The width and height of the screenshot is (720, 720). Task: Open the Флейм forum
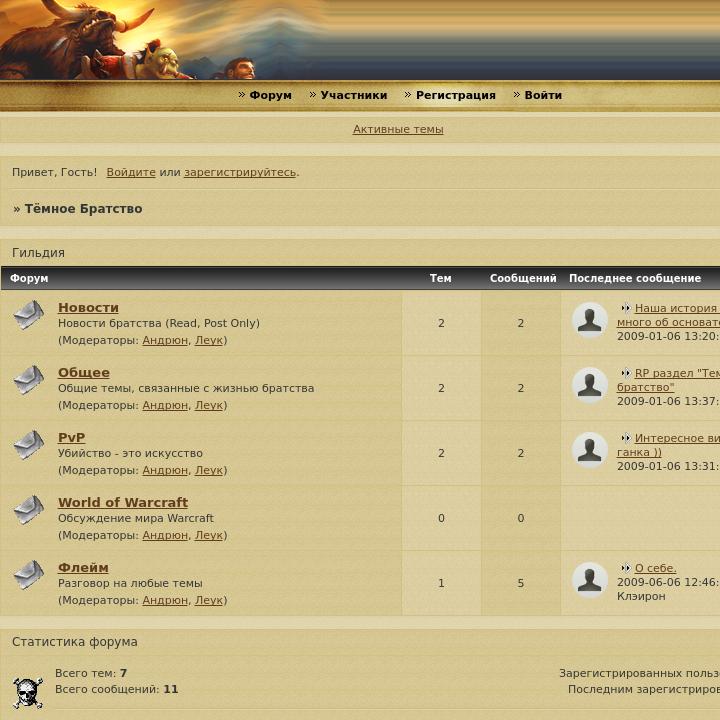(83, 568)
